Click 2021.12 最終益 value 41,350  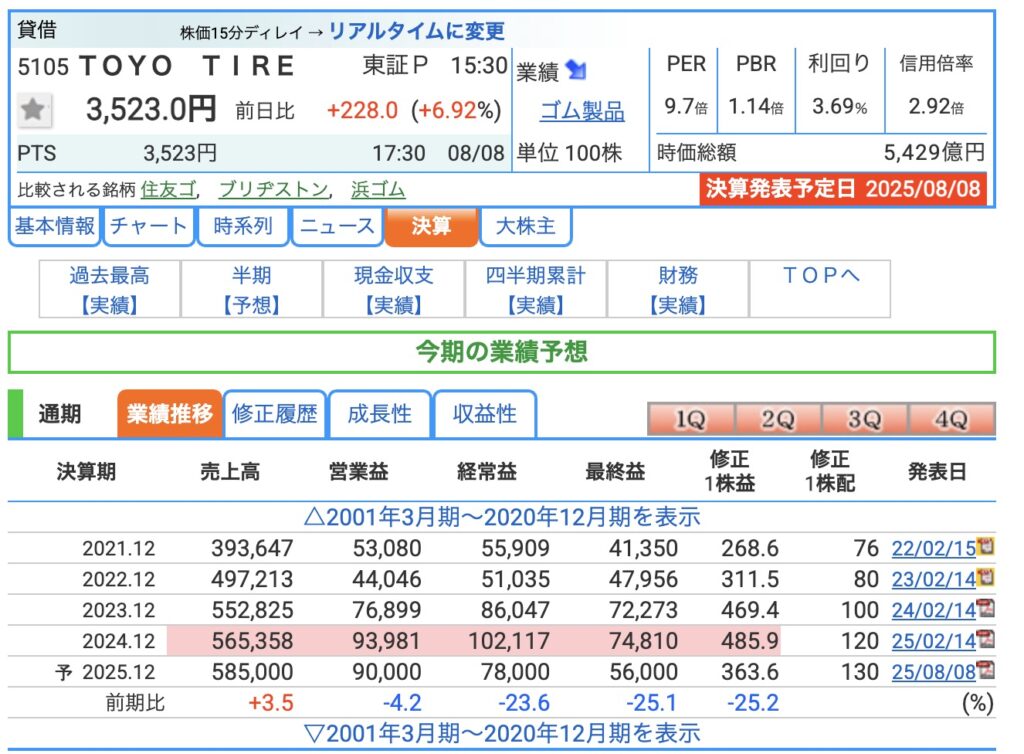[643, 548]
